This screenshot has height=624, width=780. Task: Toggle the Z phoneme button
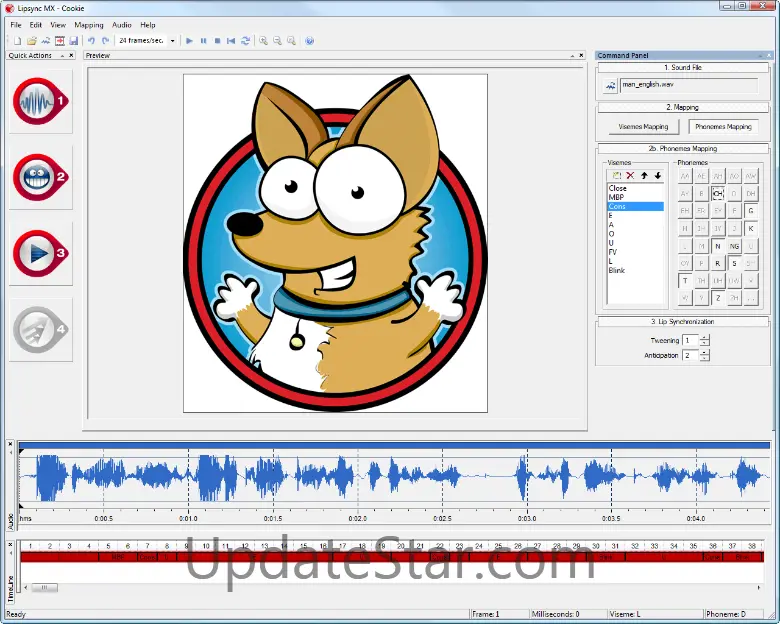(x=718, y=298)
